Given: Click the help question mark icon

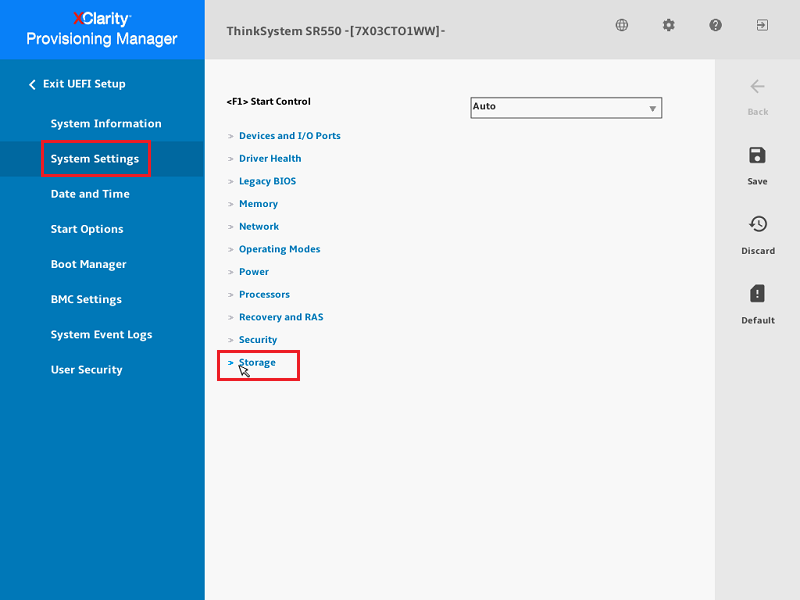Looking at the screenshot, I should [x=716, y=25].
